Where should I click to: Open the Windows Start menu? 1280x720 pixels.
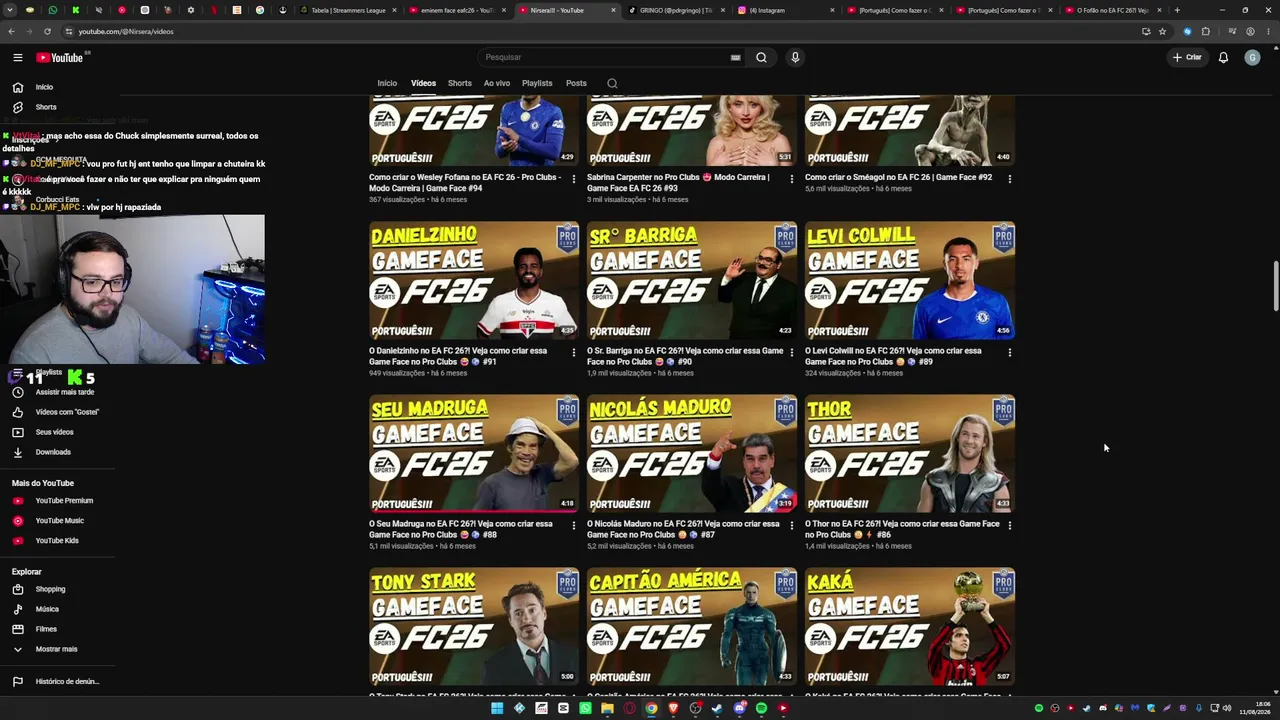click(497, 708)
